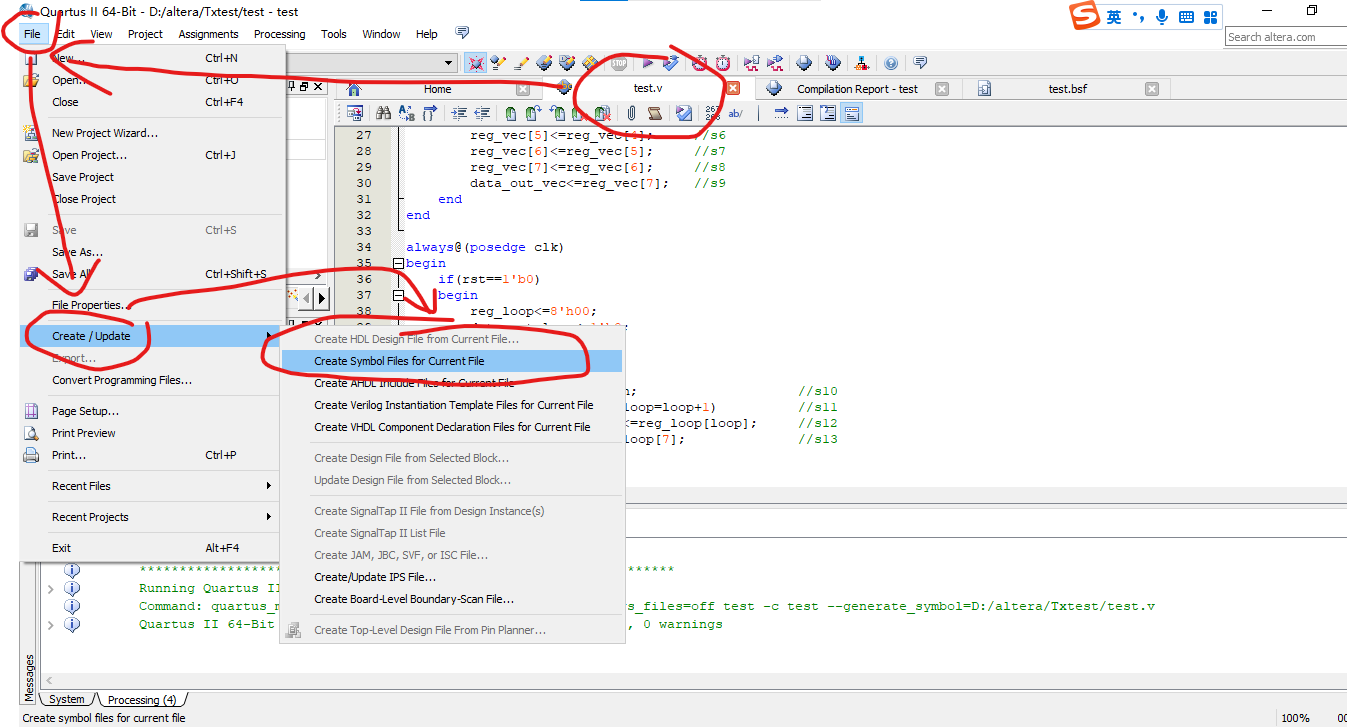This screenshot has width=1347, height=727.
Task: Click the feedback speech-bubble icon beside Help menu
Action: pyautogui.click(x=462, y=33)
